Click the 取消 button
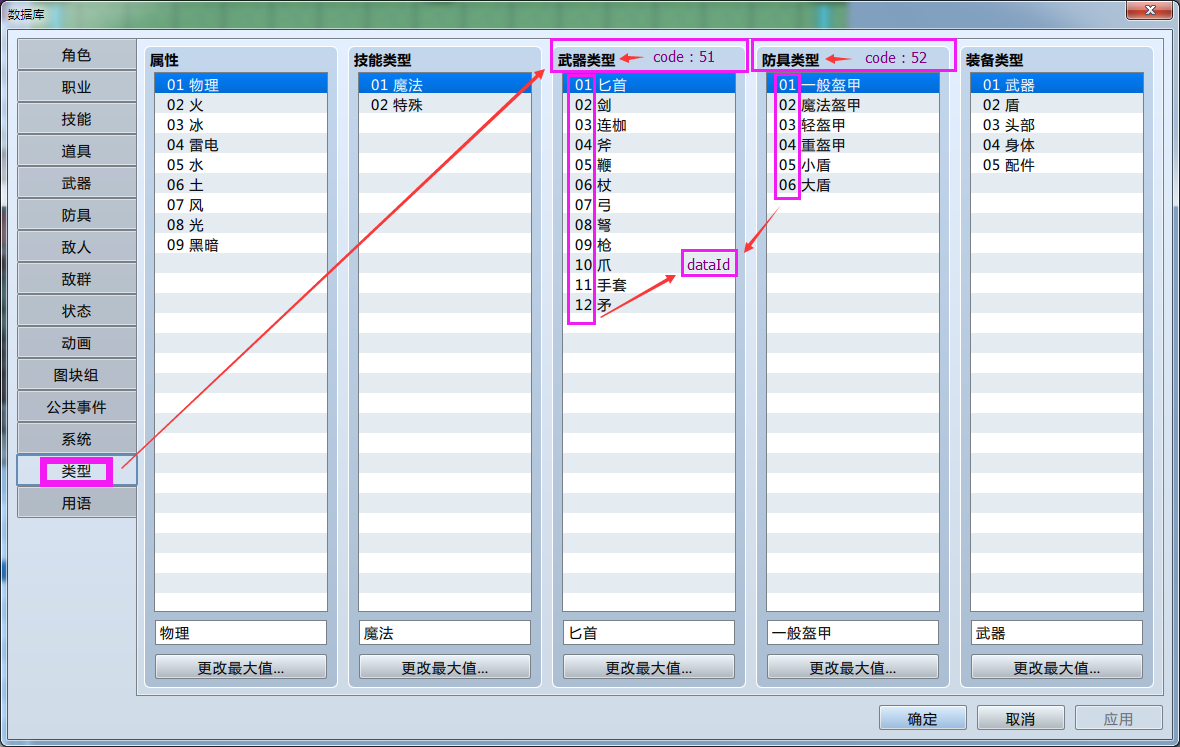The width and height of the screenshot is (1180, 747). pos(1020,718)
